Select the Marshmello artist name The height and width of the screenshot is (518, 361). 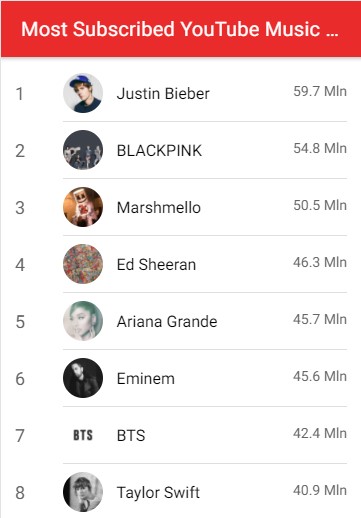coord(159,208)
